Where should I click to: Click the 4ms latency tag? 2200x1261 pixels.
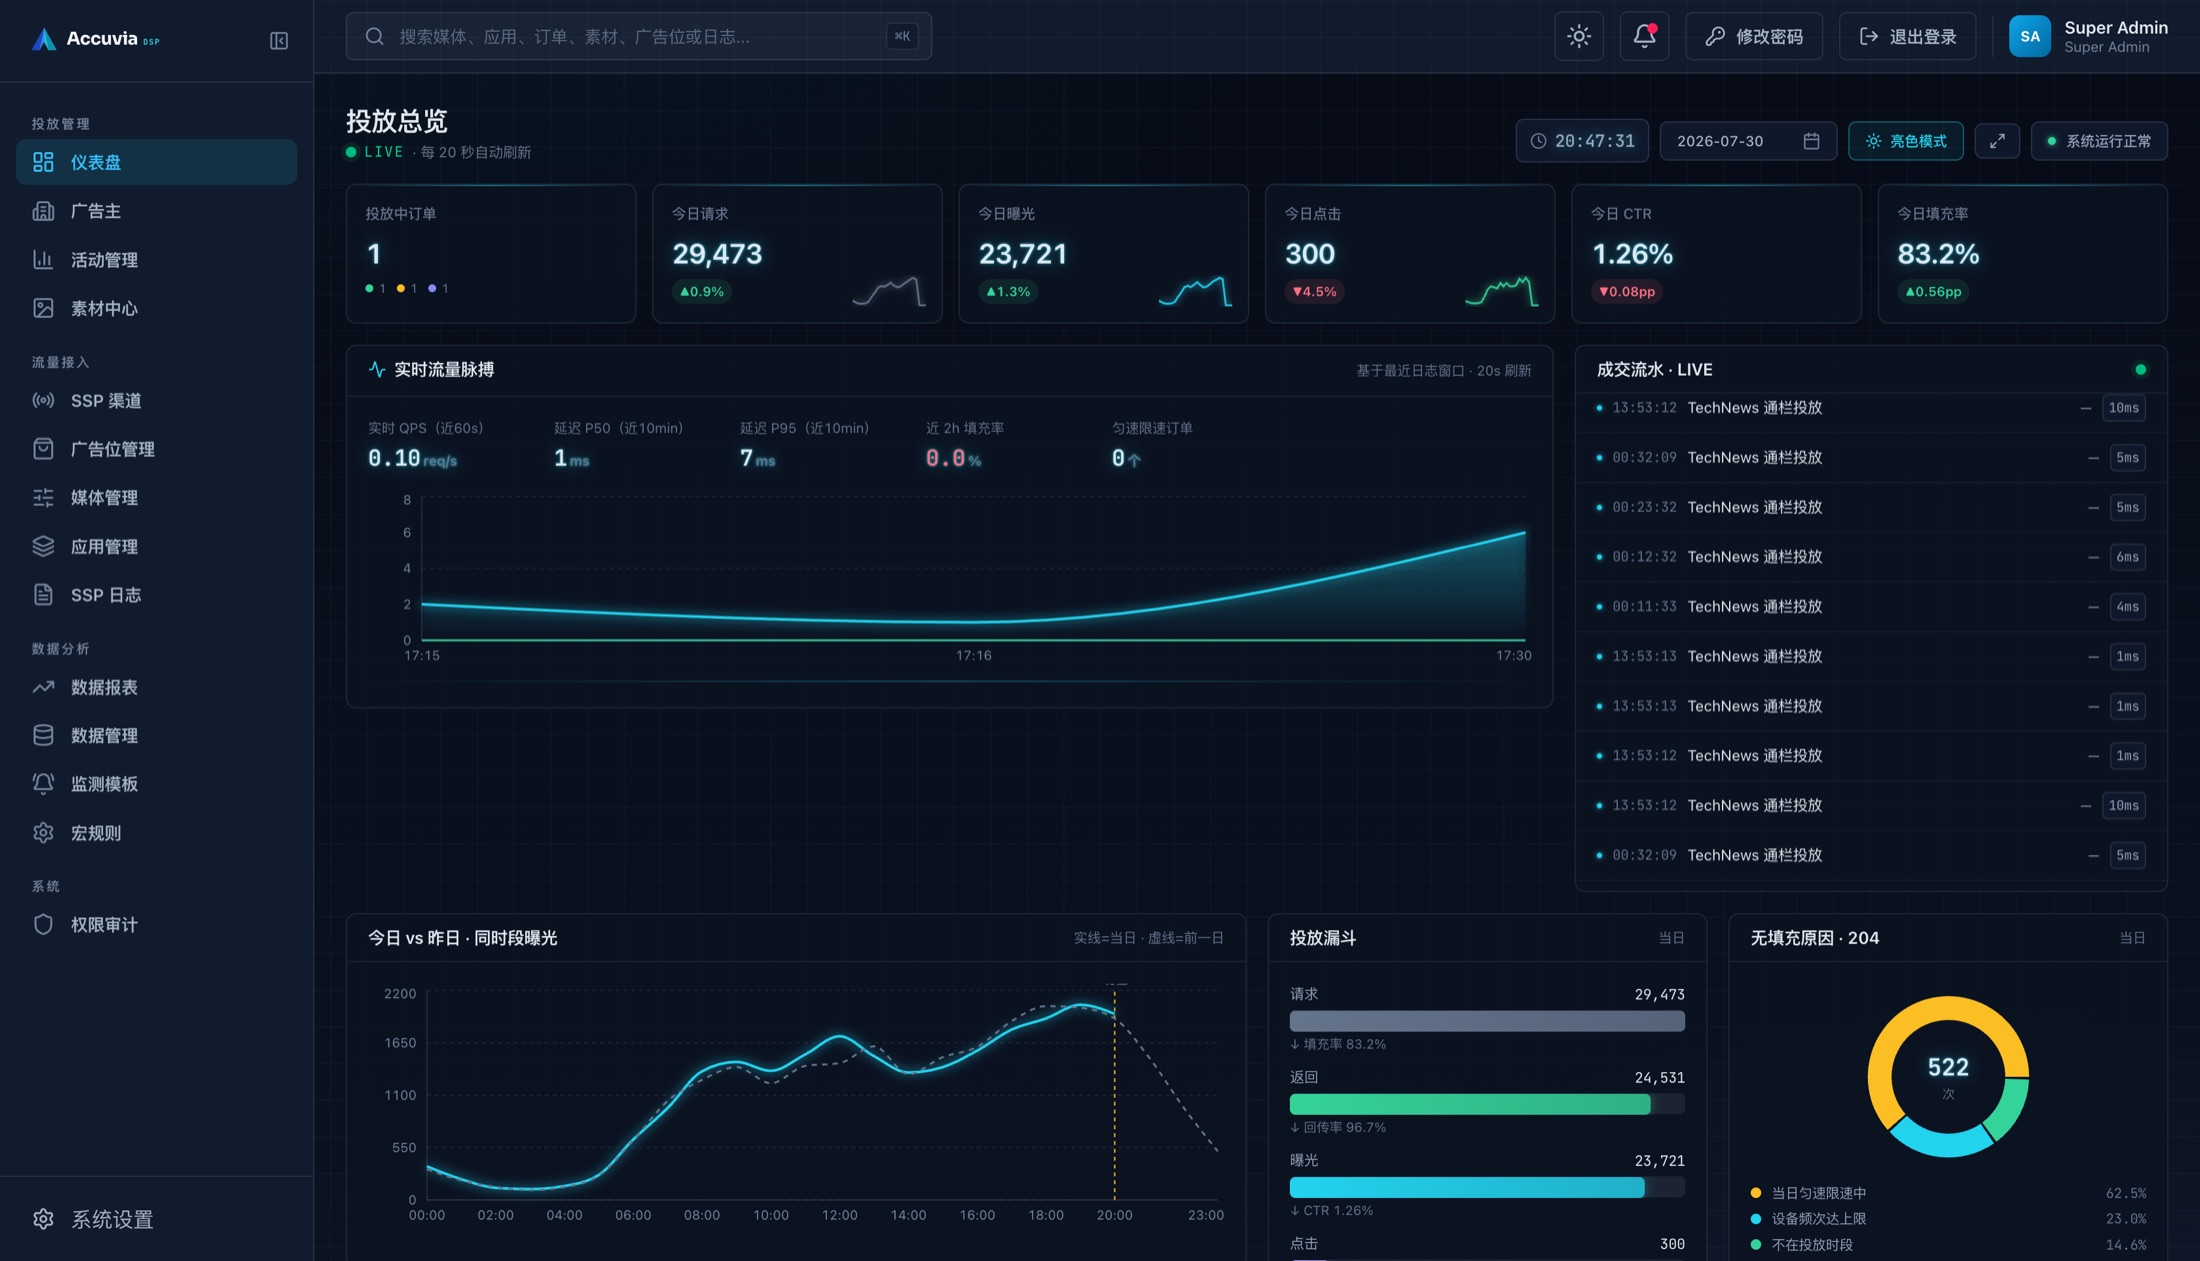[x=2127, y=607]
